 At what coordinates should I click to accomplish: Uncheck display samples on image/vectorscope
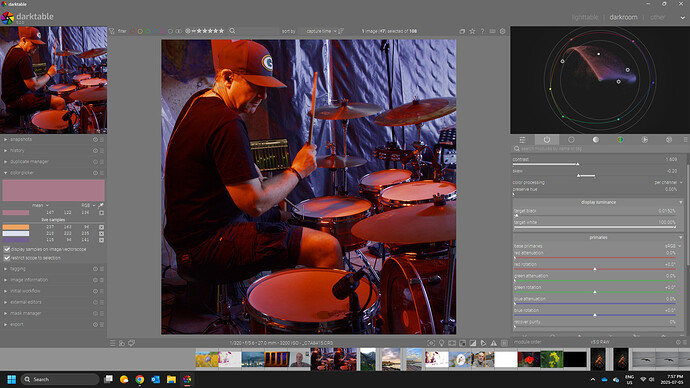pos(7,249)
